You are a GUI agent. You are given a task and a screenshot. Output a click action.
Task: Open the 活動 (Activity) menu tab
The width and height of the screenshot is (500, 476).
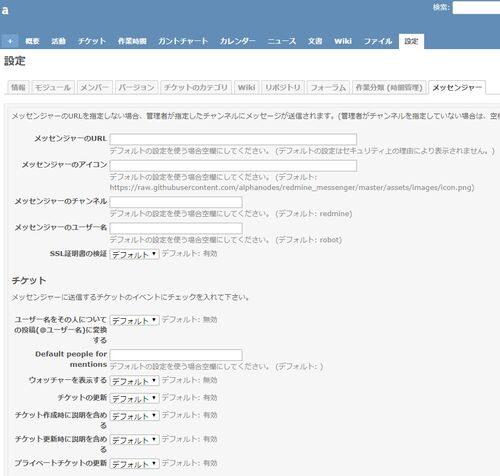click(58, 41)
